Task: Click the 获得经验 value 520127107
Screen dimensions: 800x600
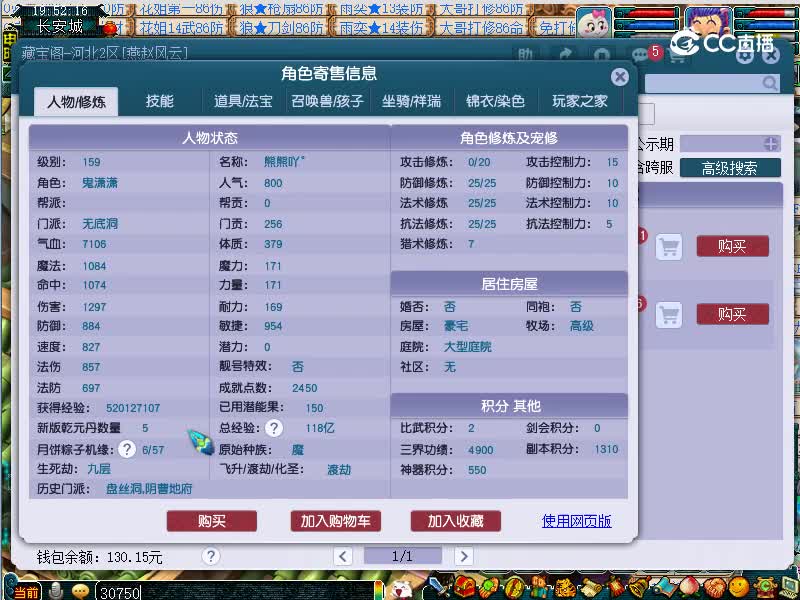Action: (133, 408)
